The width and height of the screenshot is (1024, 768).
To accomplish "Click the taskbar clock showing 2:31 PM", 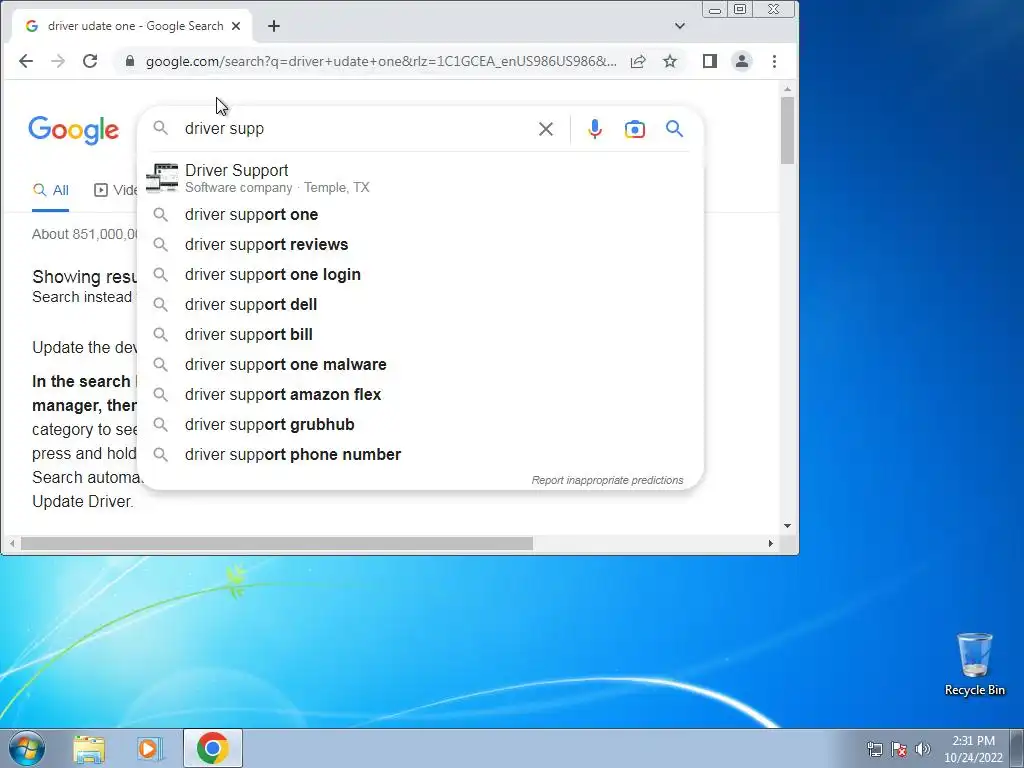I will 973,749.
